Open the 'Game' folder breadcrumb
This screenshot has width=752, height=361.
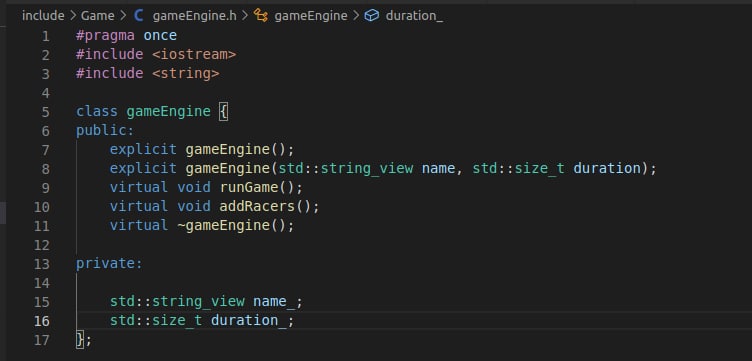98,16
